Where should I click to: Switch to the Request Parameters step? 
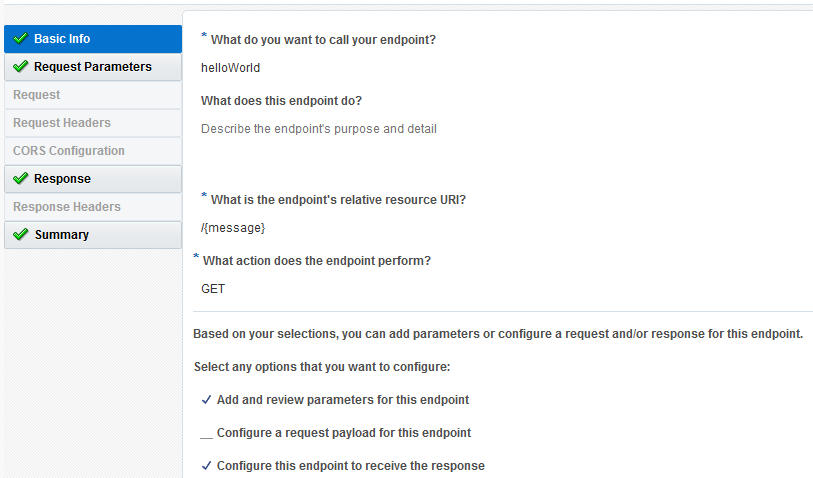pyautogui.click(x=93, y=67)
